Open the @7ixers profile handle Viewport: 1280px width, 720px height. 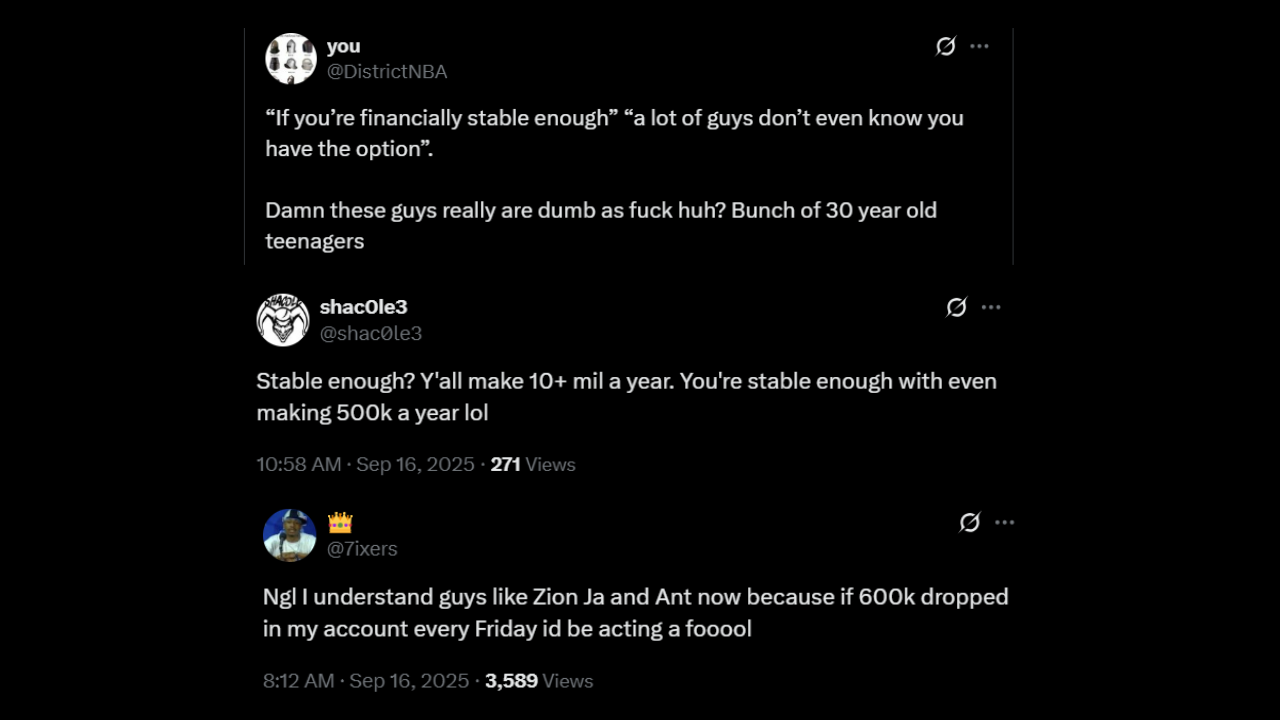click(x=362, y=548)
